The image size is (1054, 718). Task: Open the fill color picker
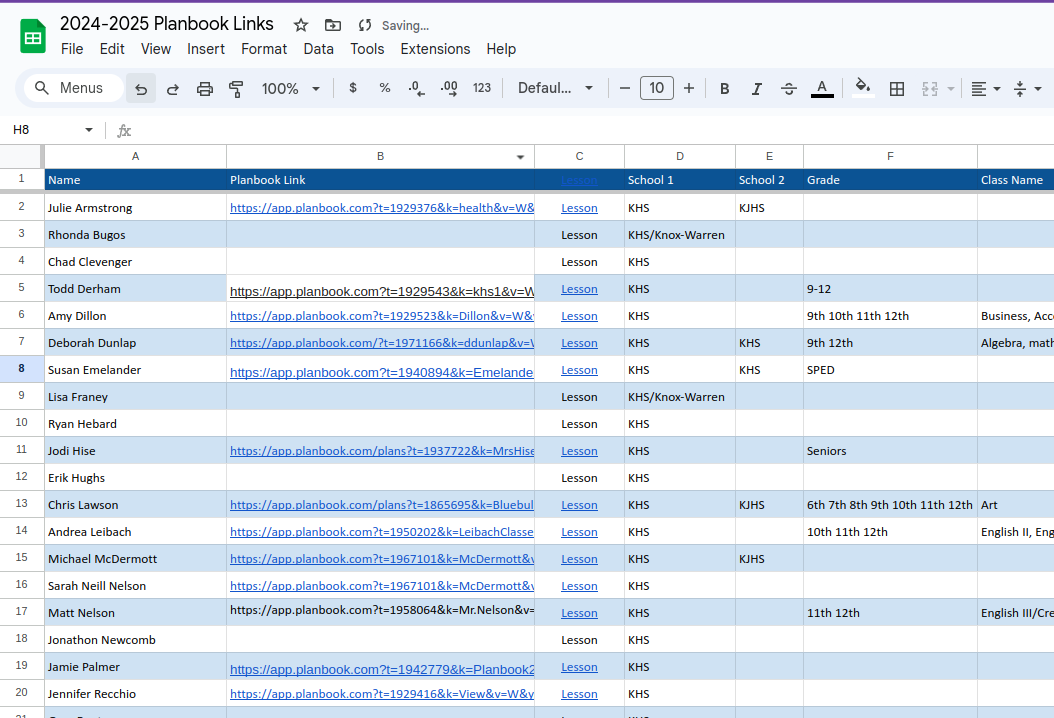pos(862,88)
